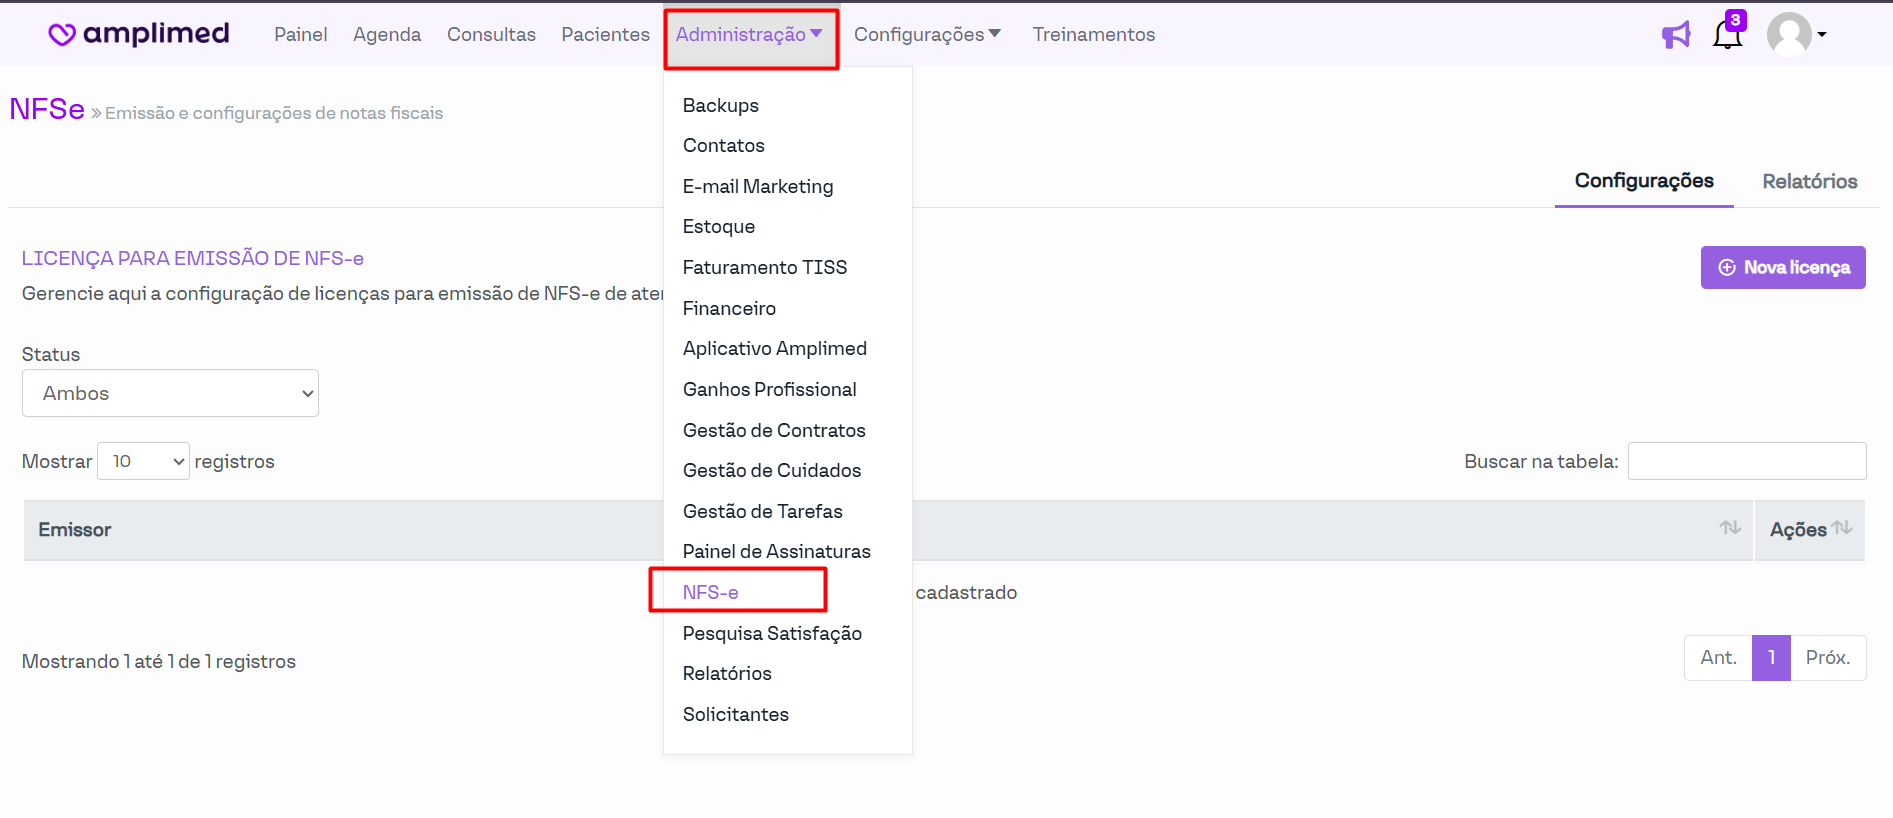The width and height of the screenshot is (1893, 818).
Task: Switch to the Relatórios tab
Action: click(x=1809, y=181)
